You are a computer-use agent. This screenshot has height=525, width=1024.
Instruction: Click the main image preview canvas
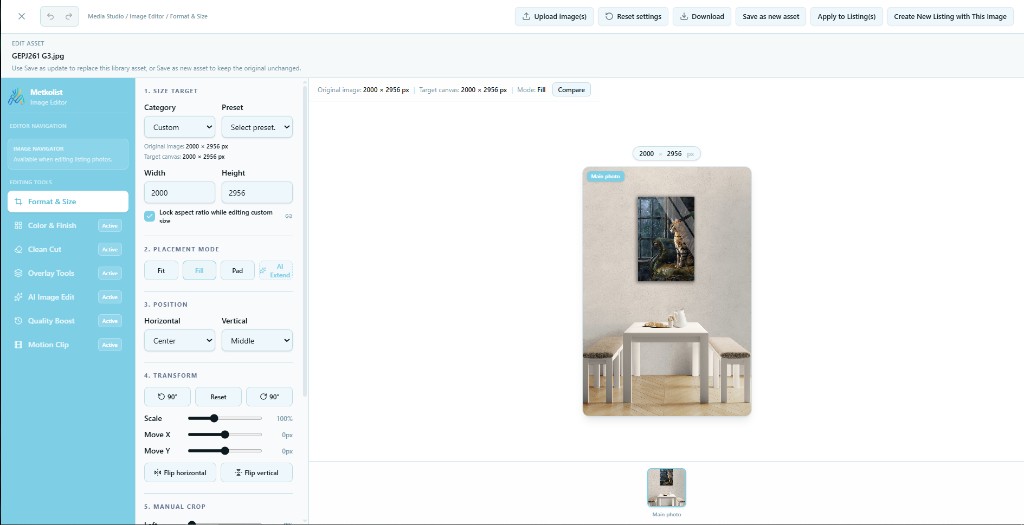(x=667, y=291)
